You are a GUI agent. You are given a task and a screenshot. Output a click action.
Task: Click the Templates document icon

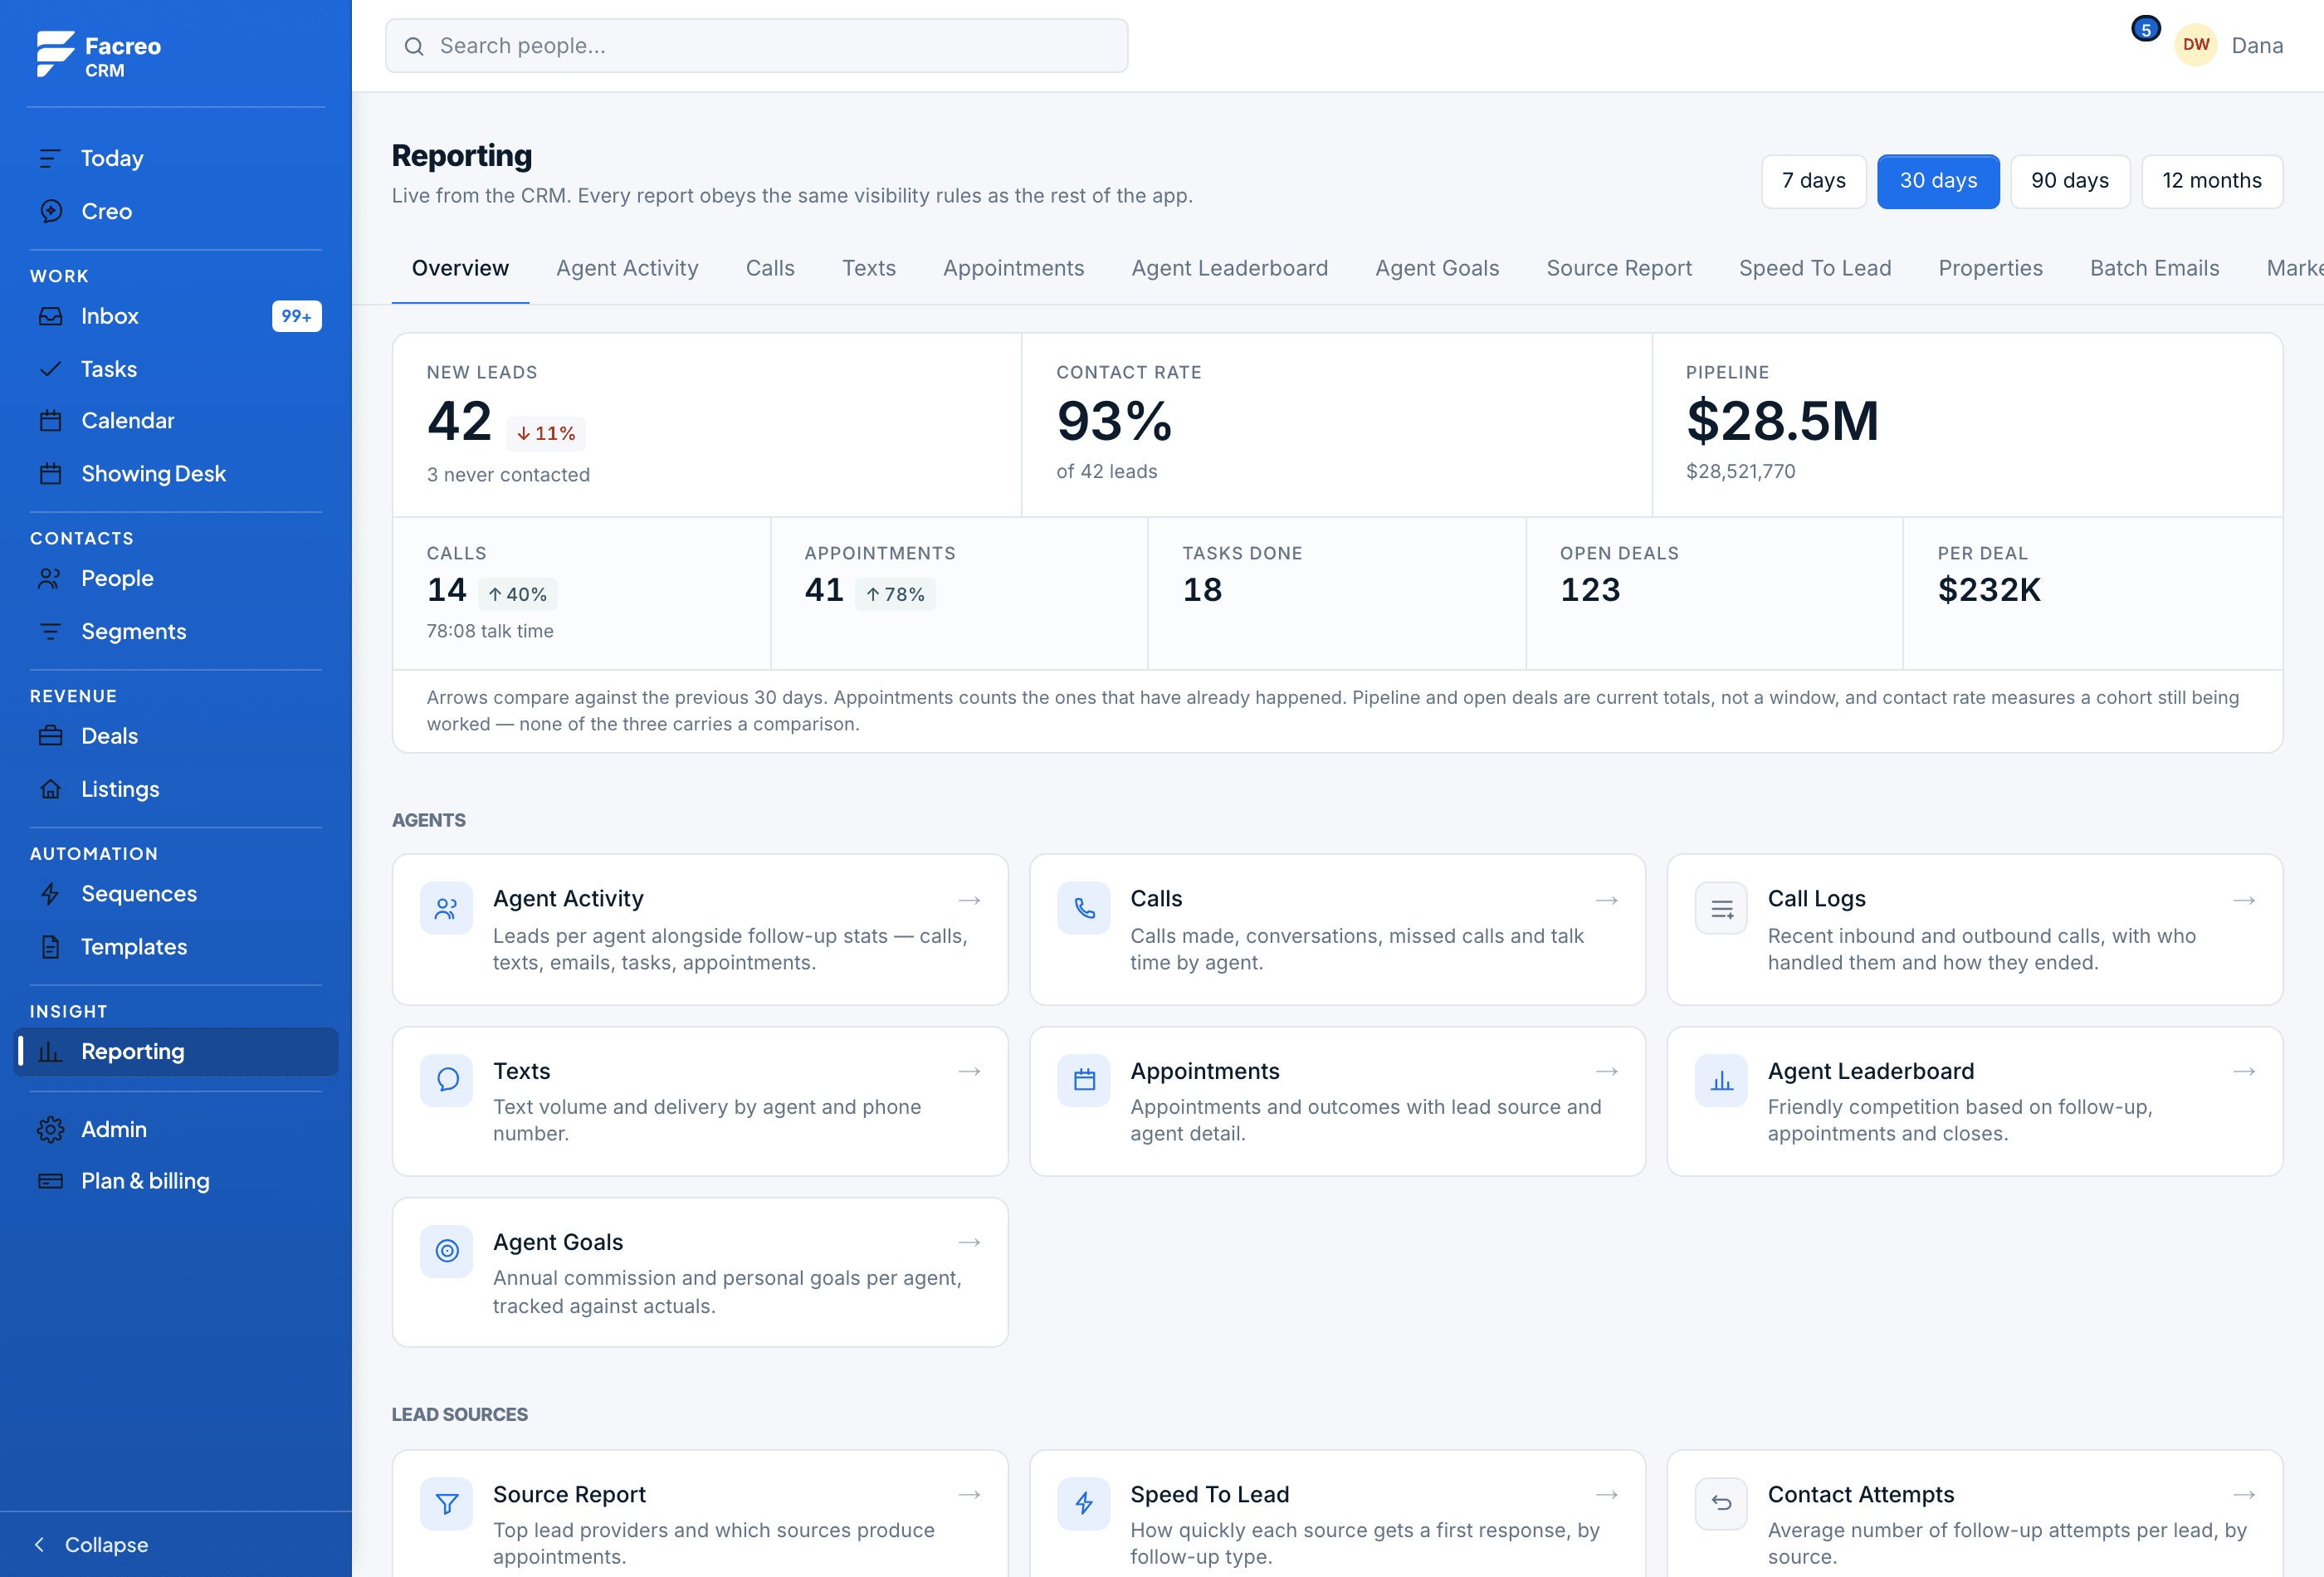click(x=50, y=947)
